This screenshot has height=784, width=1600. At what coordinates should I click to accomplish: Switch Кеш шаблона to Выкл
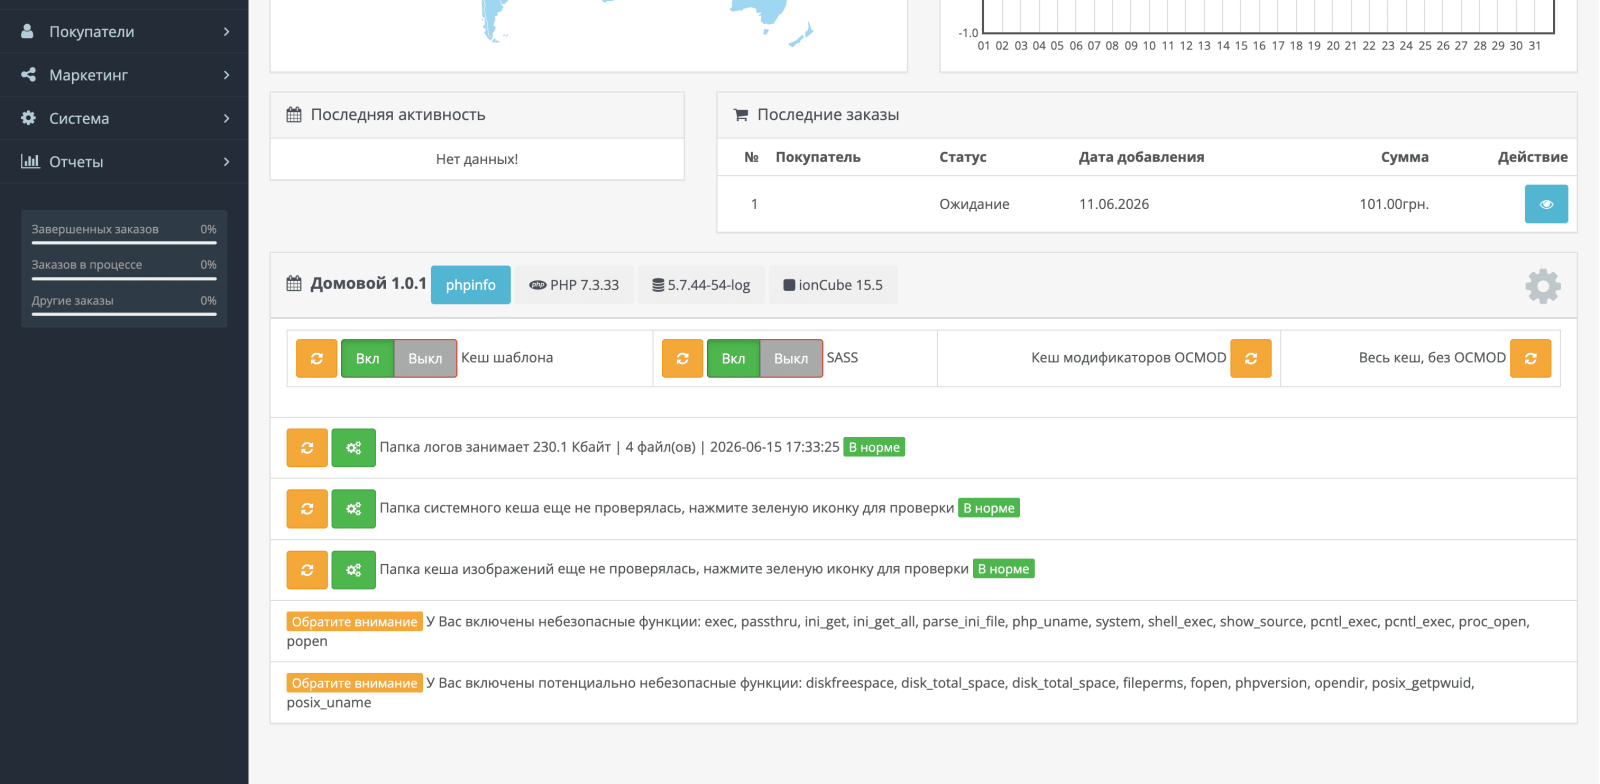pyautogui.click(x=425, y=358)
